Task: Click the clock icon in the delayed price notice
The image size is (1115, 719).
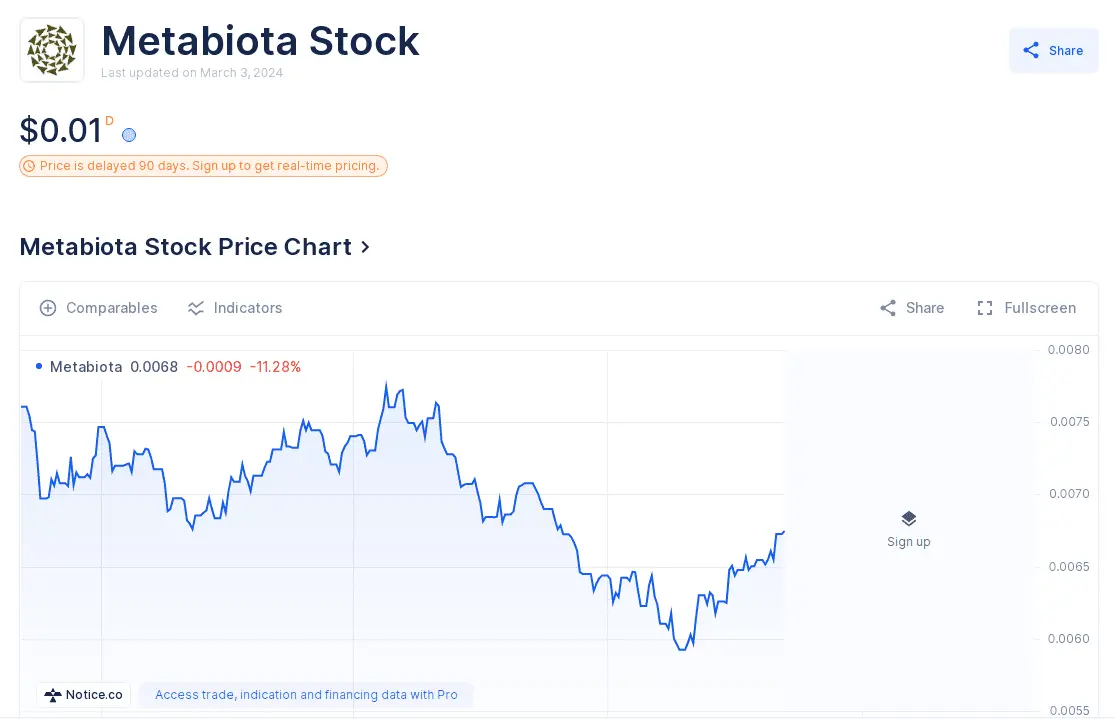Action: (x=29, y=166)
